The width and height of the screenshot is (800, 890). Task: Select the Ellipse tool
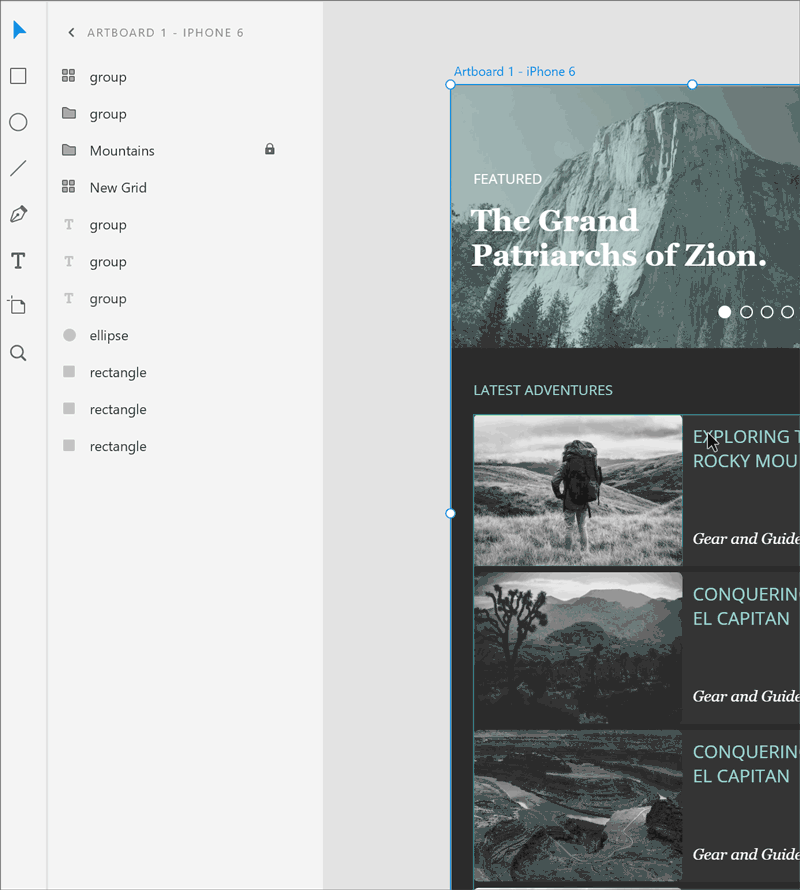[x=18, y=122]
